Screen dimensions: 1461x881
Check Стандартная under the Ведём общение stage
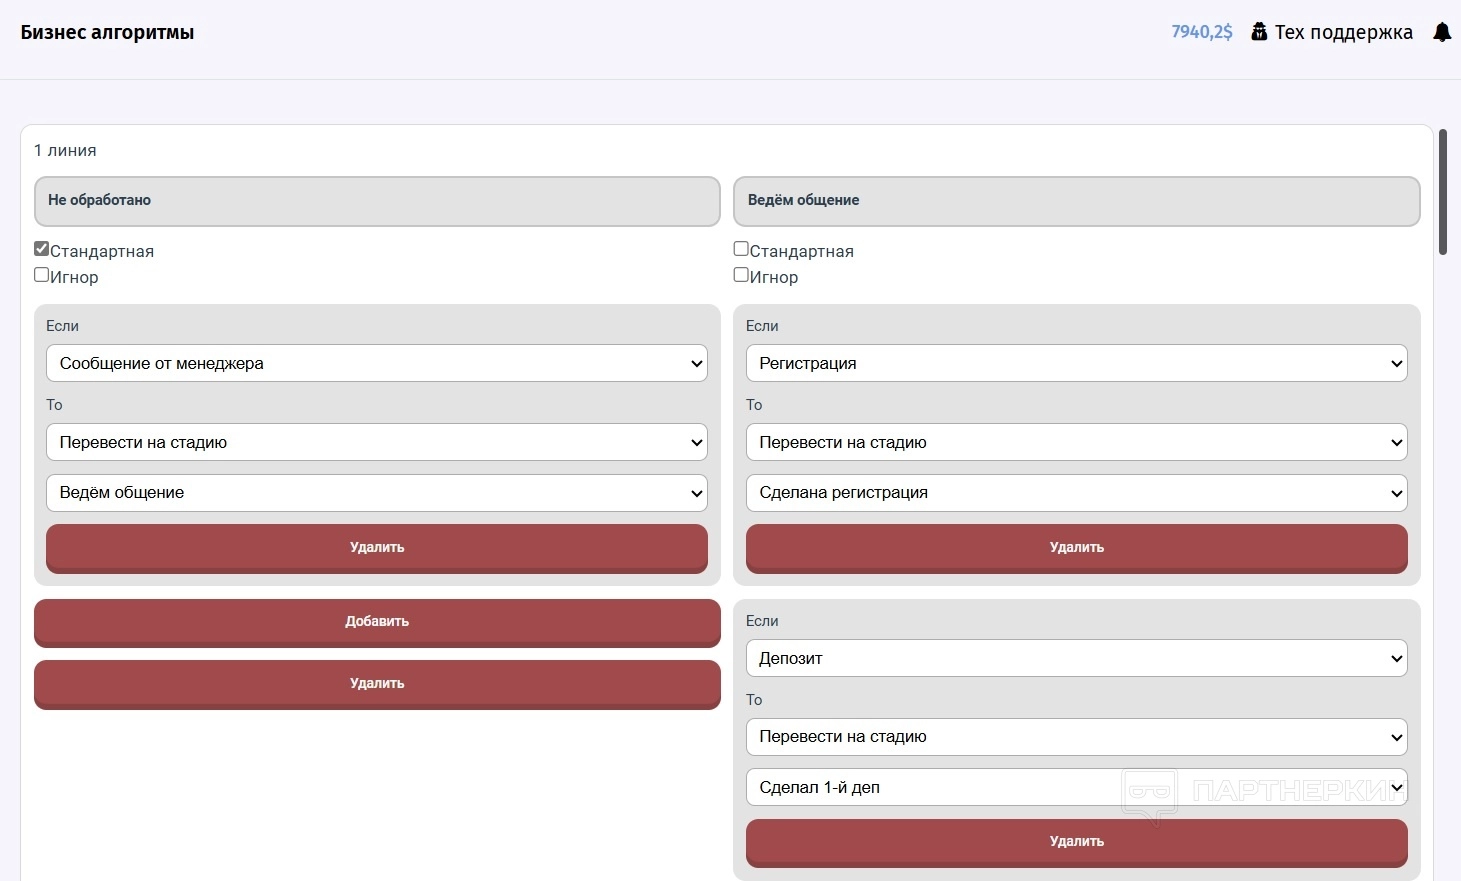741,249
